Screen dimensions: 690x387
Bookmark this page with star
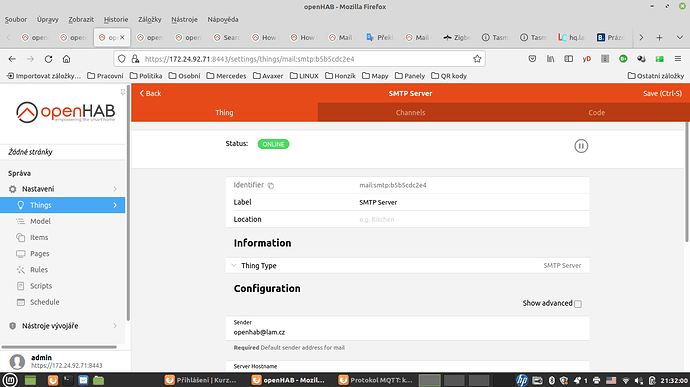pyautogui.click(x=477, y=59)
